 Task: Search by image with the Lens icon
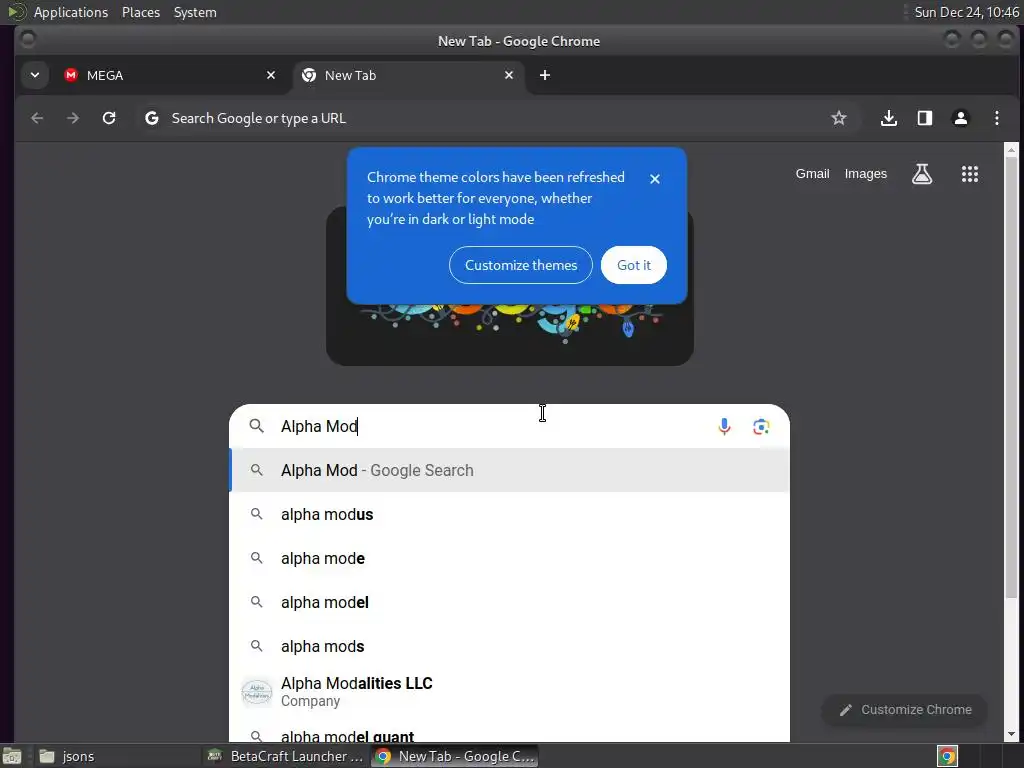(x=761, y=426)
